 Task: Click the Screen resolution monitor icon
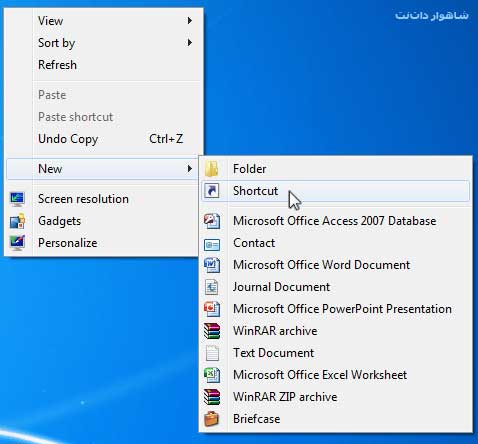coord(17,199)
